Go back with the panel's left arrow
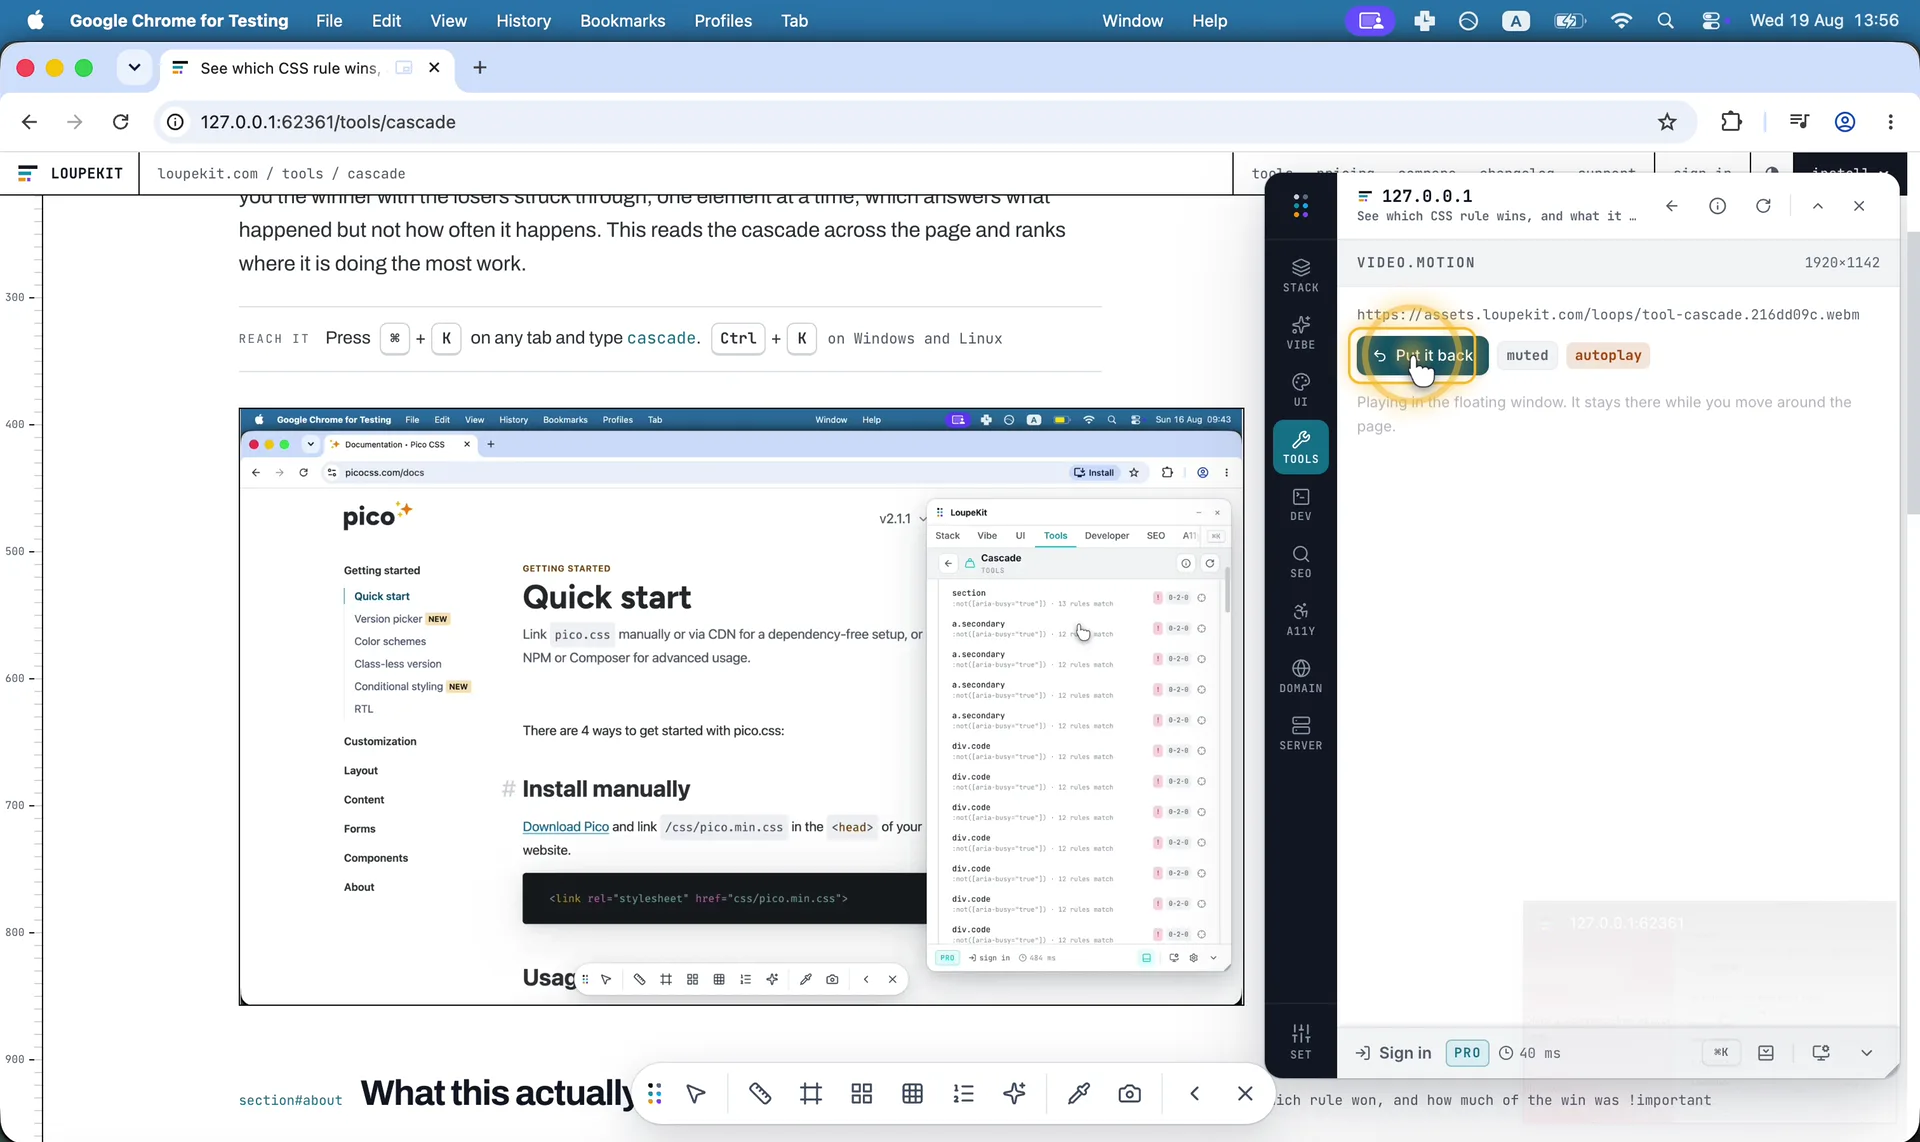Image resolution: width=1920 pixels, height=1142 pixels. [x=1672, y=206]
